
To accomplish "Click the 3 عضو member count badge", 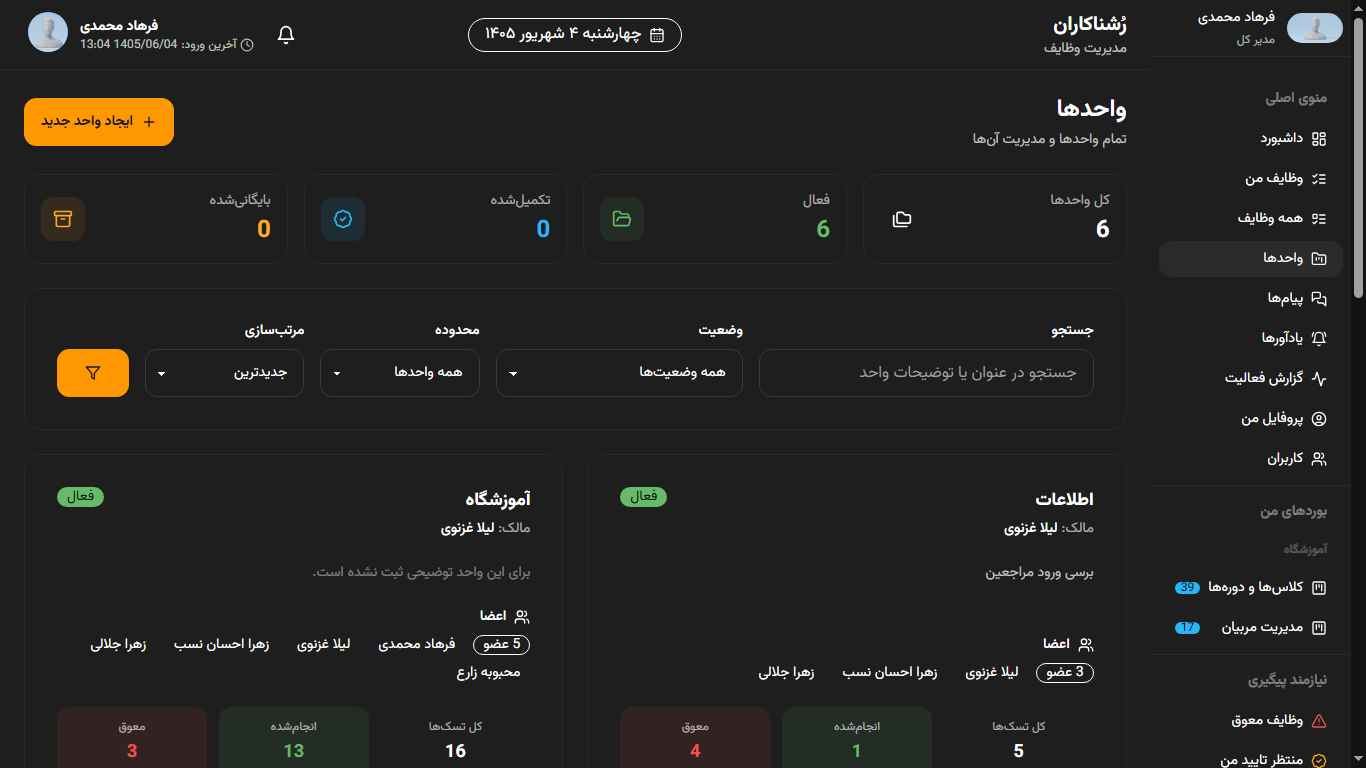I will pyautogui.click(x=1065, y=672).
